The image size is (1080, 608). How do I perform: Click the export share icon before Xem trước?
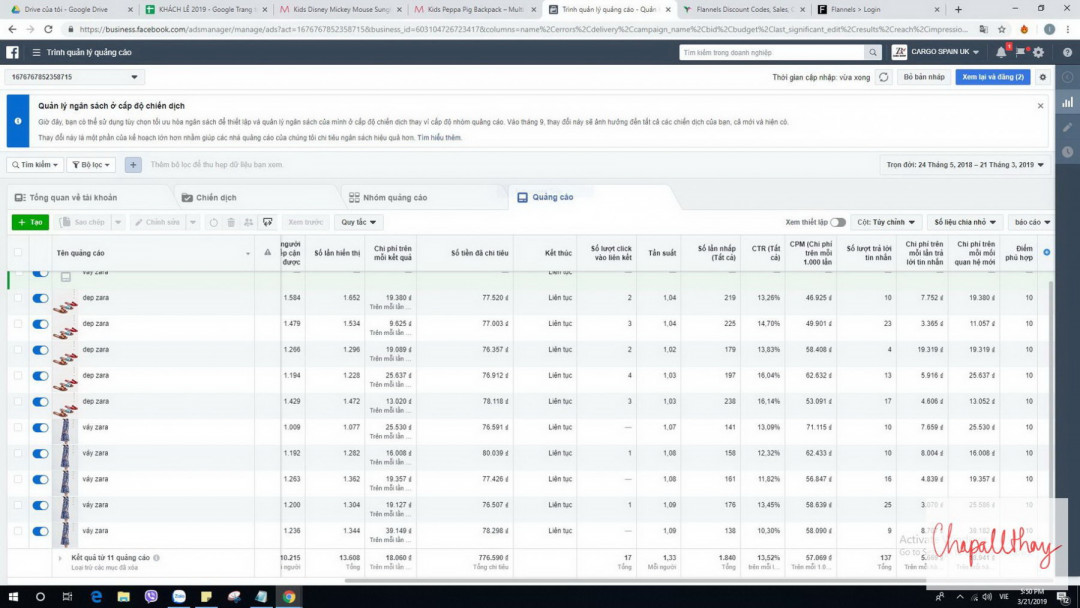pyautogui.click(x=267, y=222)
